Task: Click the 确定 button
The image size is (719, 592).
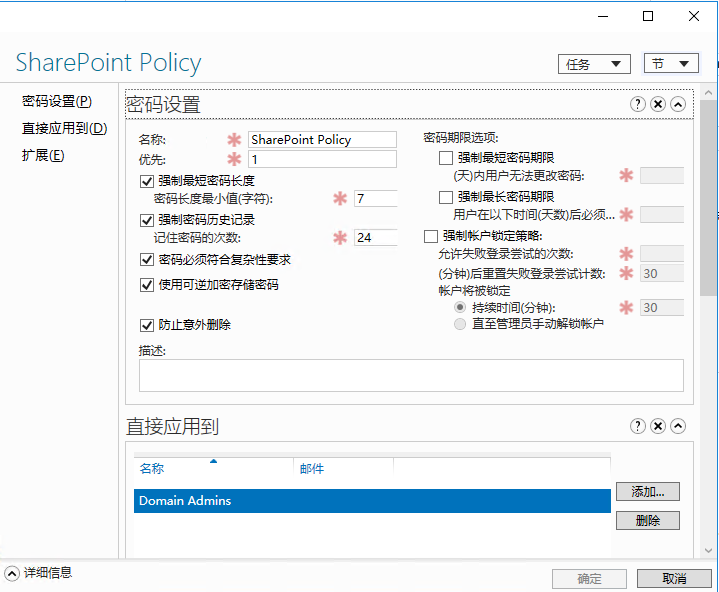Action: 589,579
